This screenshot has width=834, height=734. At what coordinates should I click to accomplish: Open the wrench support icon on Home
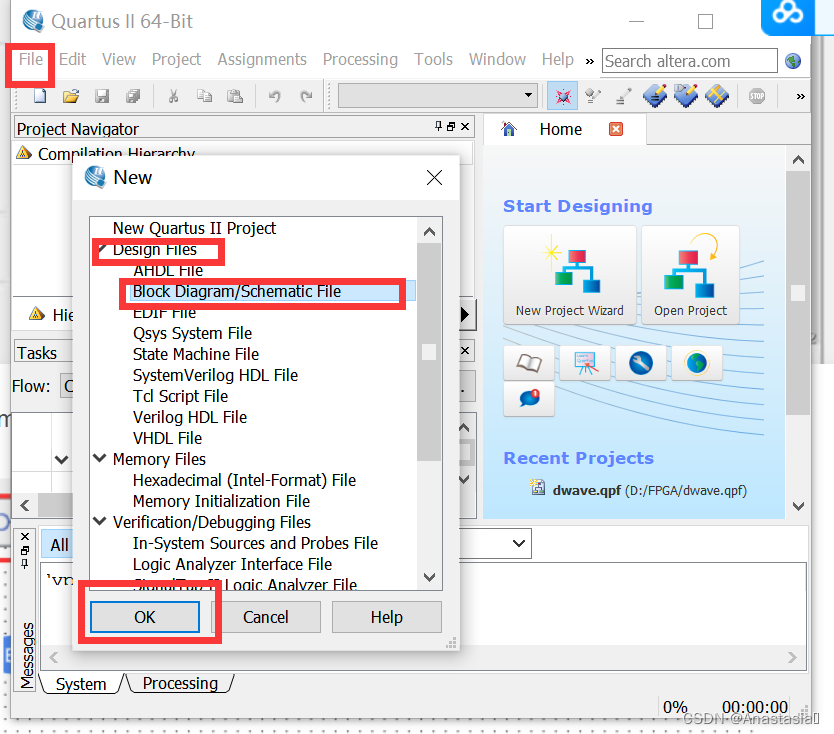tap(641, 363)
